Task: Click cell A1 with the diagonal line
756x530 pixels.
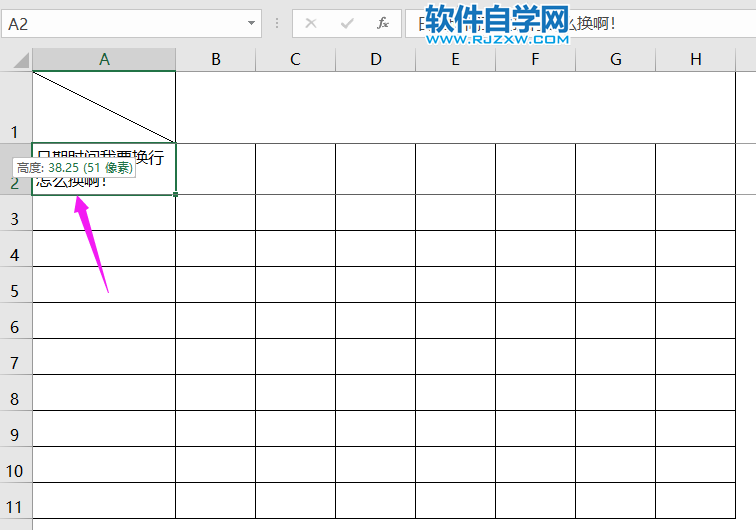Action: [x=104, y=107]
